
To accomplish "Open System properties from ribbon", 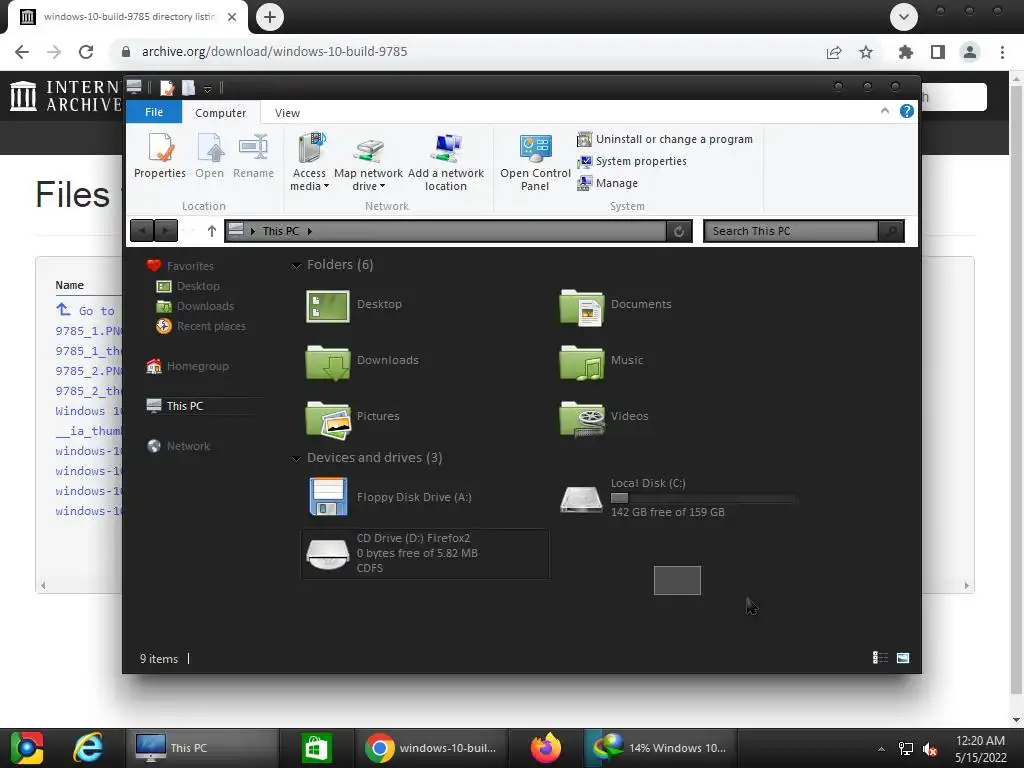I will click(632, 161).
